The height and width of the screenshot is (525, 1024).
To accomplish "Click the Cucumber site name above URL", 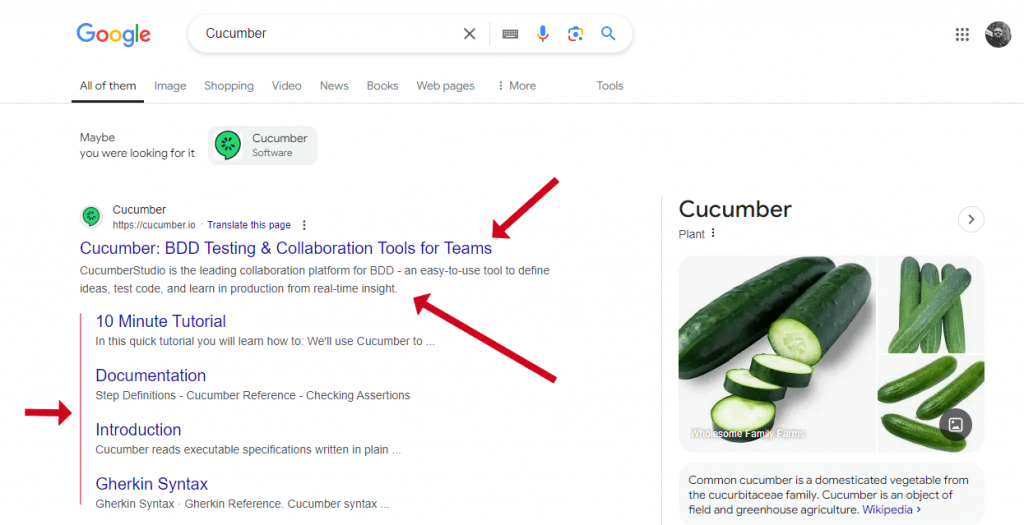I will 139,210.
